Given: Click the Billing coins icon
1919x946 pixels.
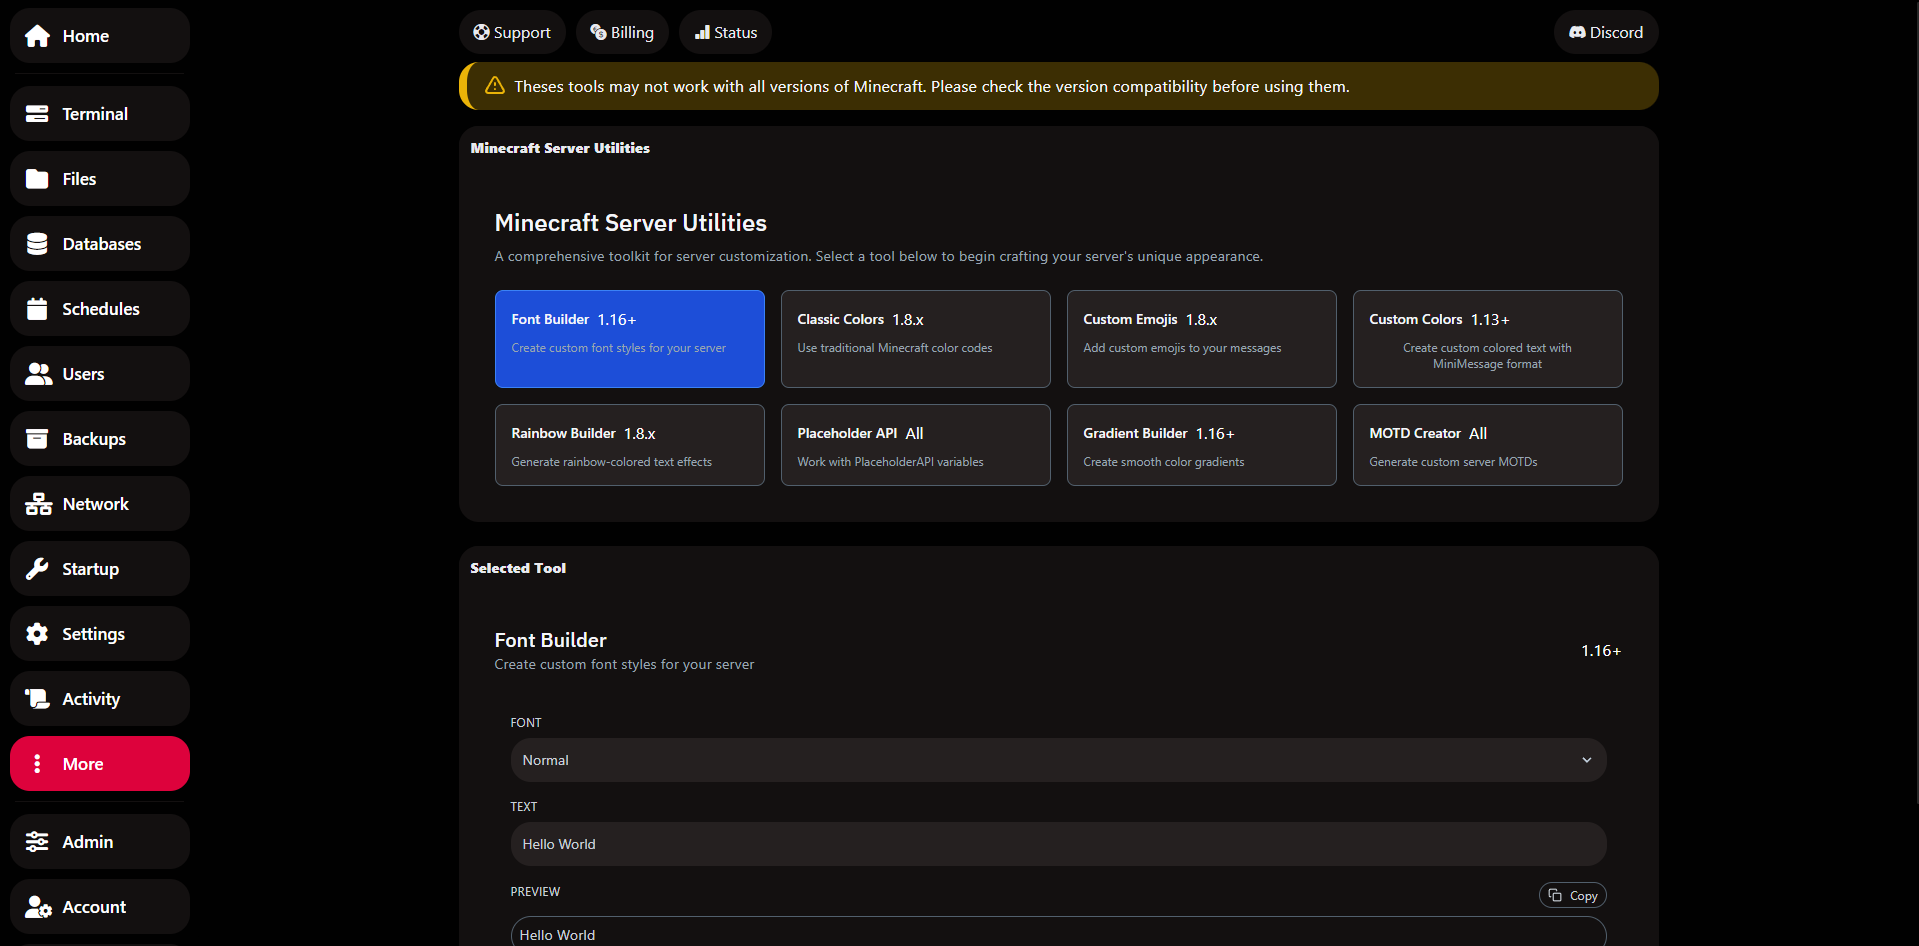Looking at the screenshot, I should pyautogui.click(x=598, y=32).
